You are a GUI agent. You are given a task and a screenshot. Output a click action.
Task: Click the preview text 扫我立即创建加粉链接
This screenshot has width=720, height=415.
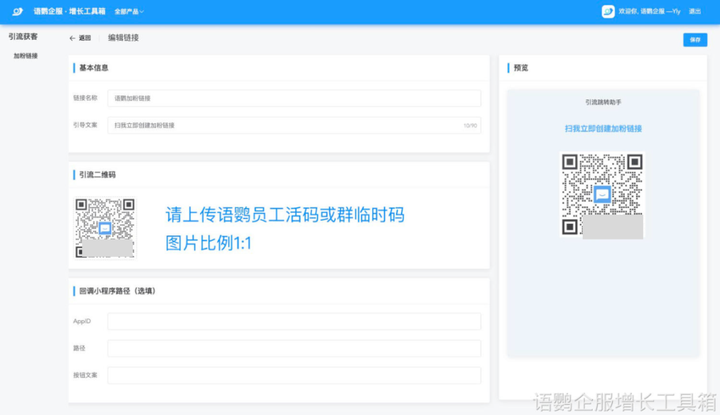point(603,128)
